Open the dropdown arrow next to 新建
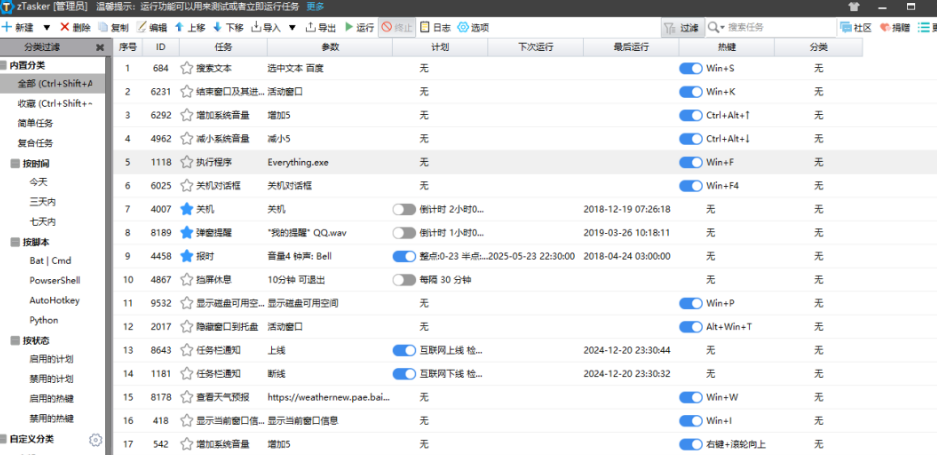Viewport: 937px width, 455px height. [47, 28]
